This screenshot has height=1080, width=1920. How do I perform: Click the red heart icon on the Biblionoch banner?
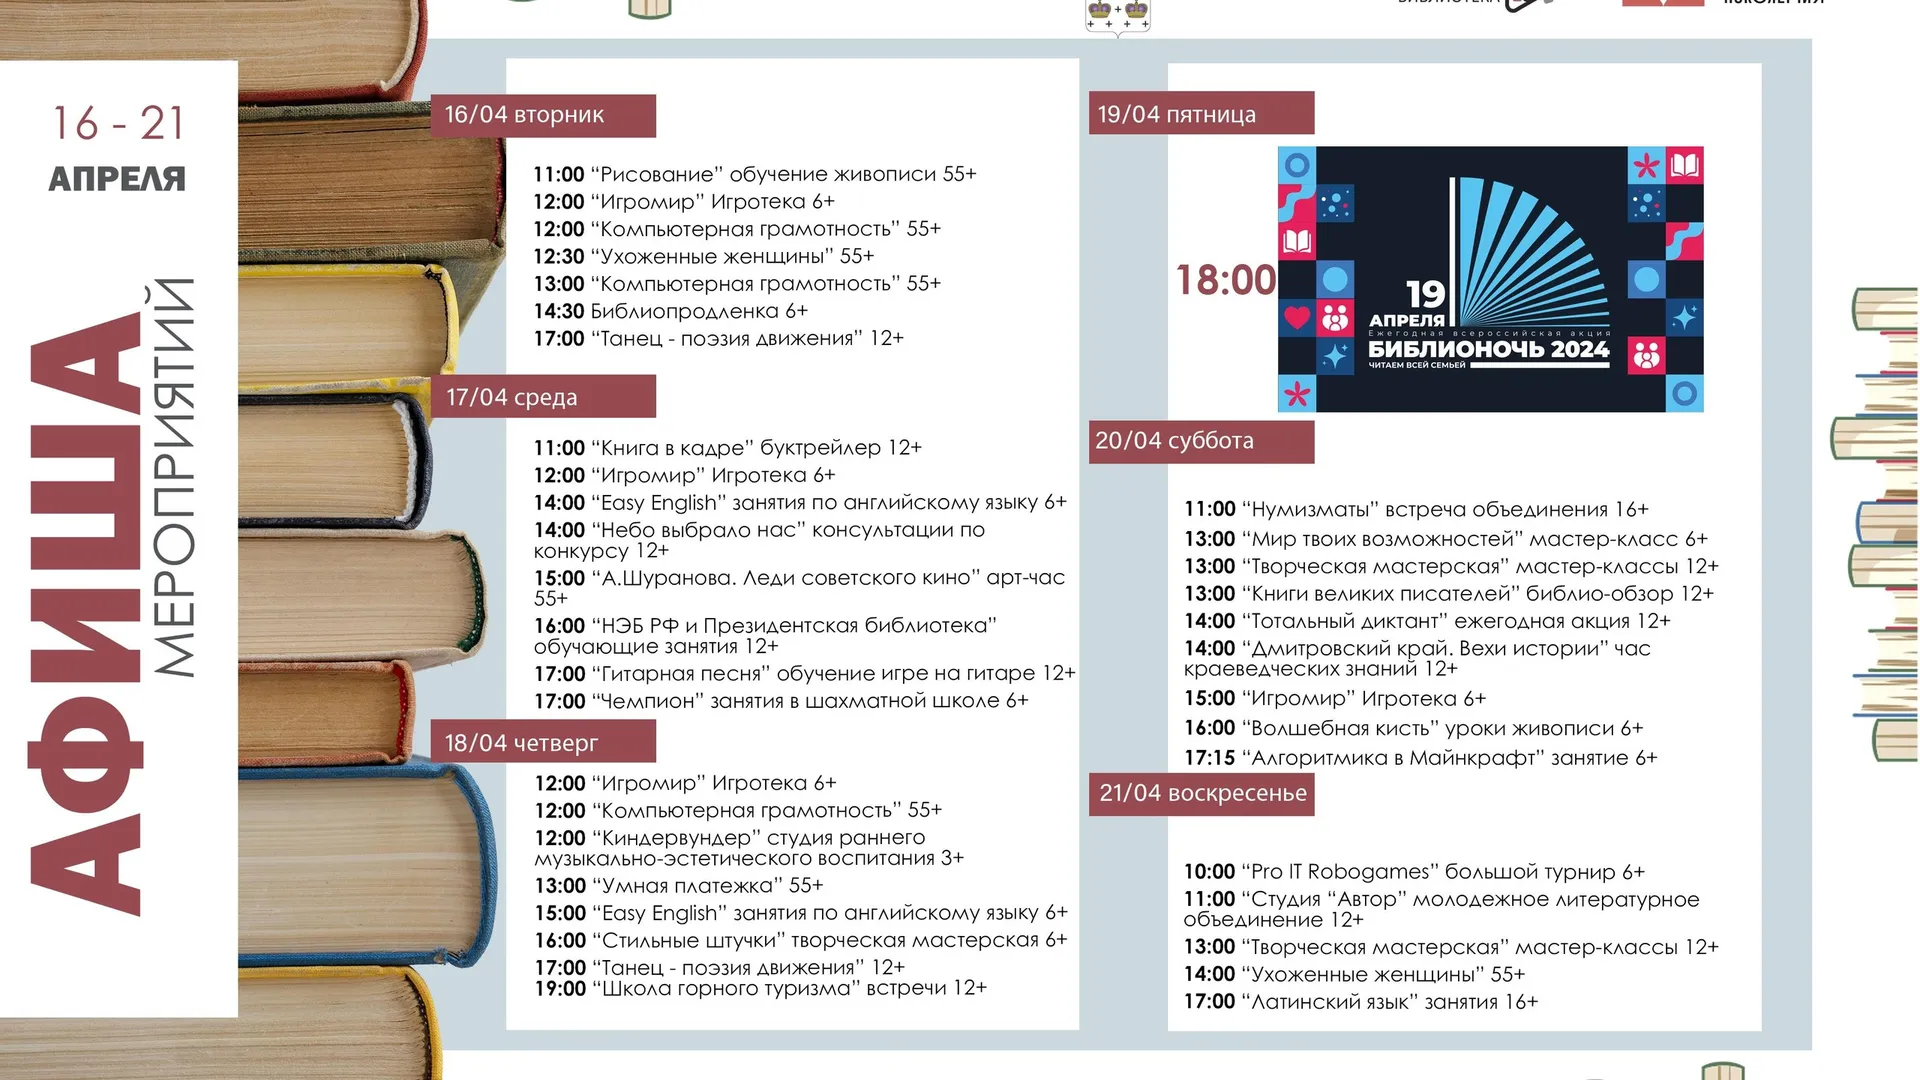[1297, 318]
